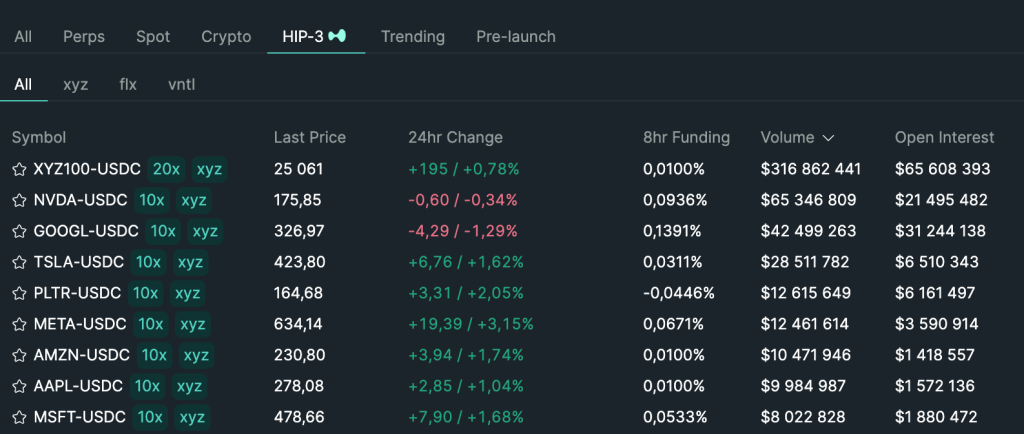Click the 20x leverage badge on XYZ100-USDC

(166, 170)
